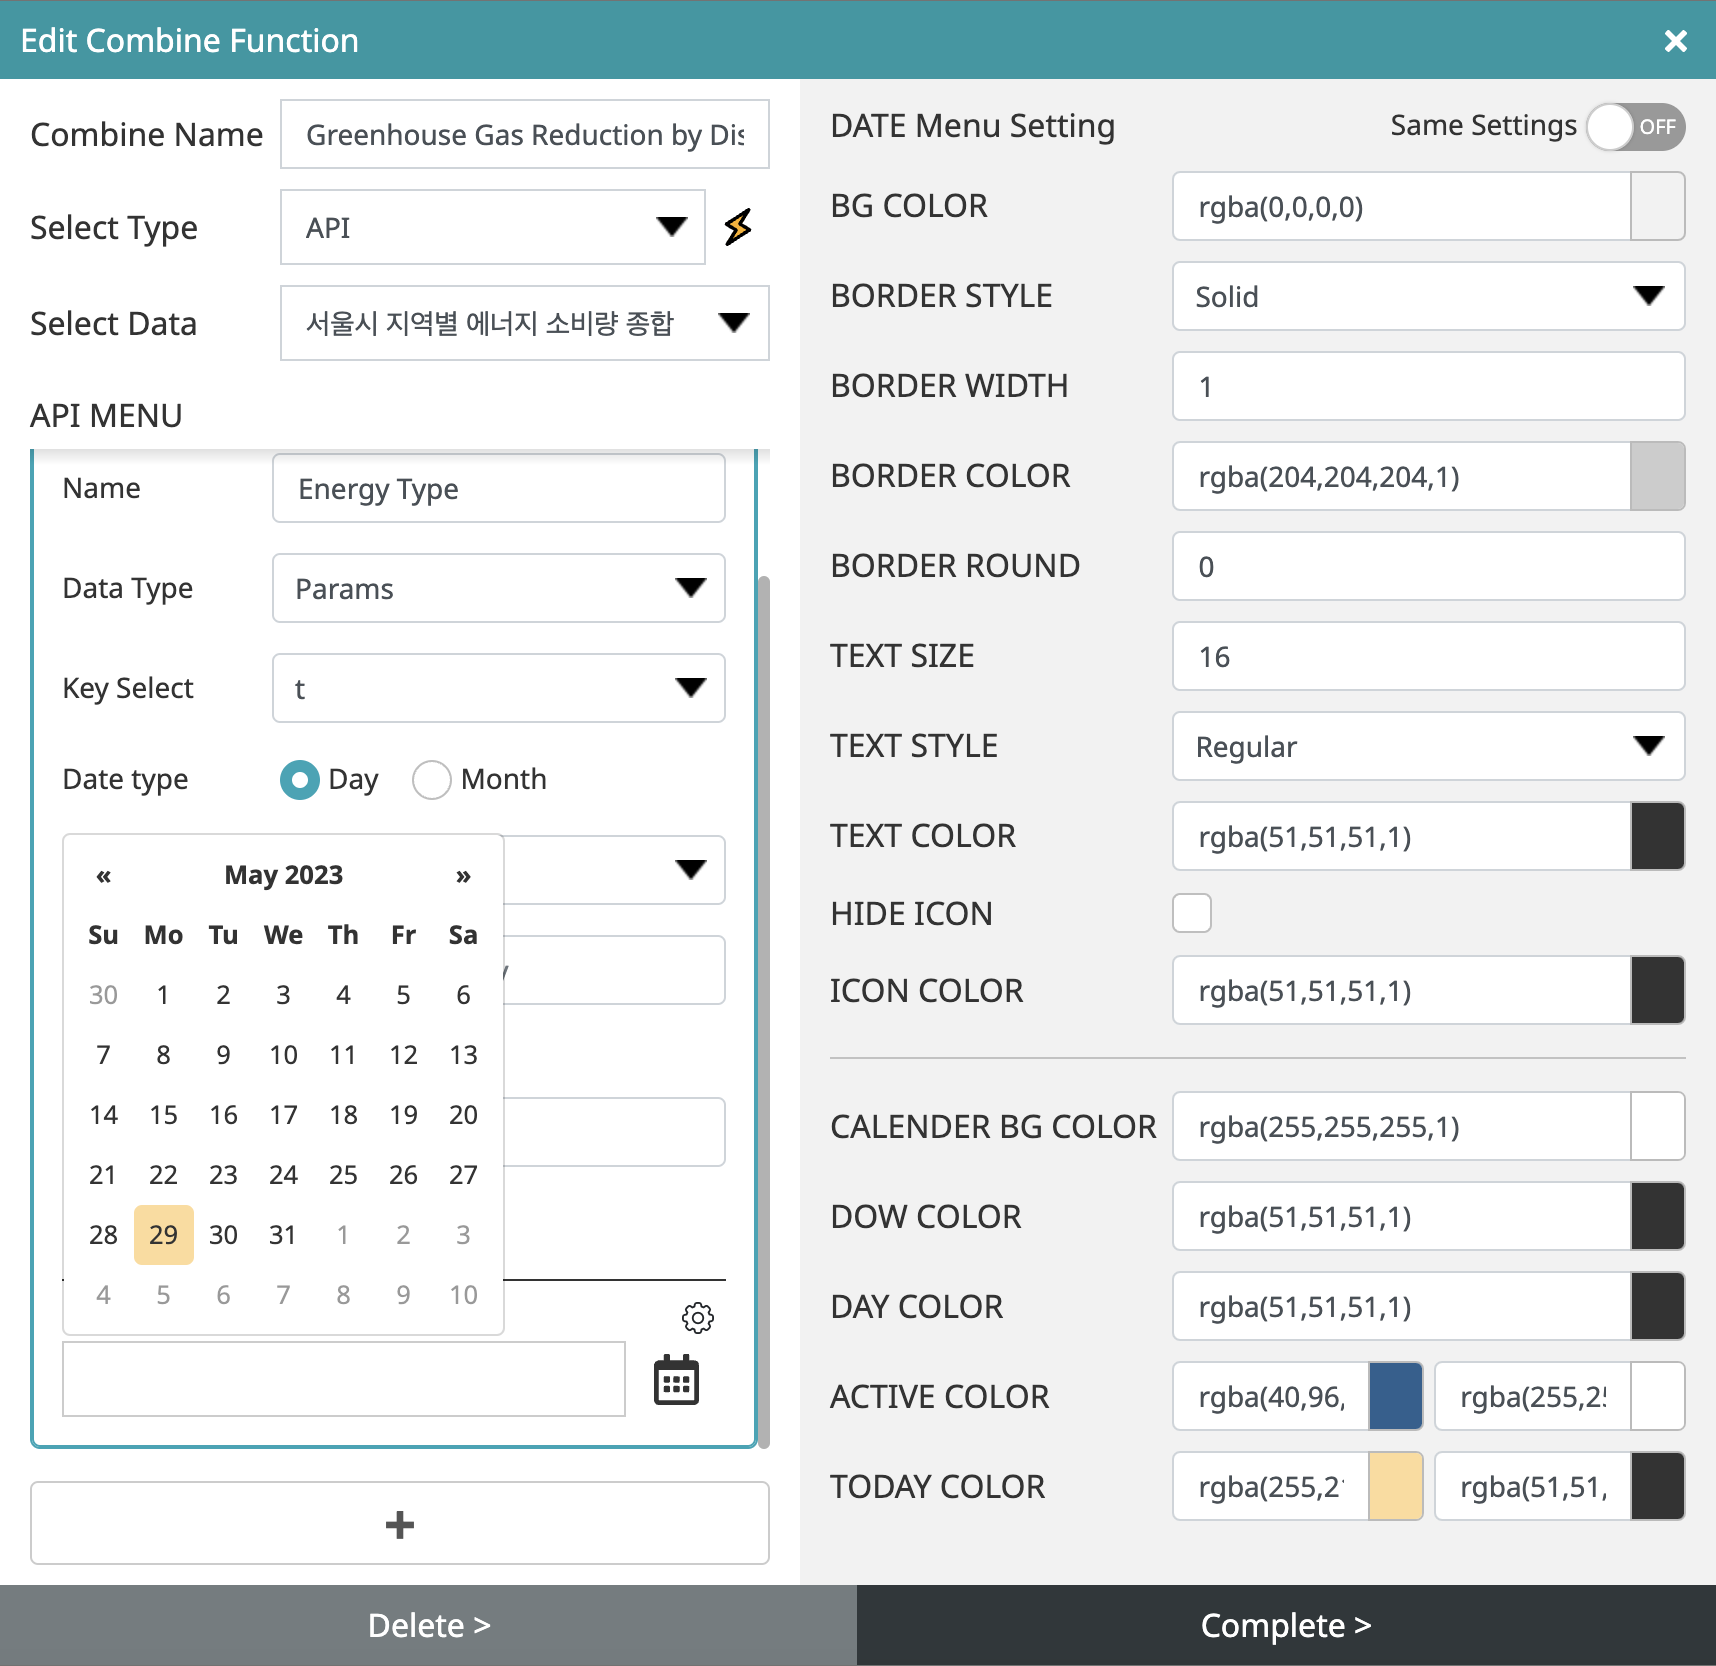The width and height of the screenshot is (1716, 1666).
Task: Open the Key Select dropdown
Action: (499, 688)
